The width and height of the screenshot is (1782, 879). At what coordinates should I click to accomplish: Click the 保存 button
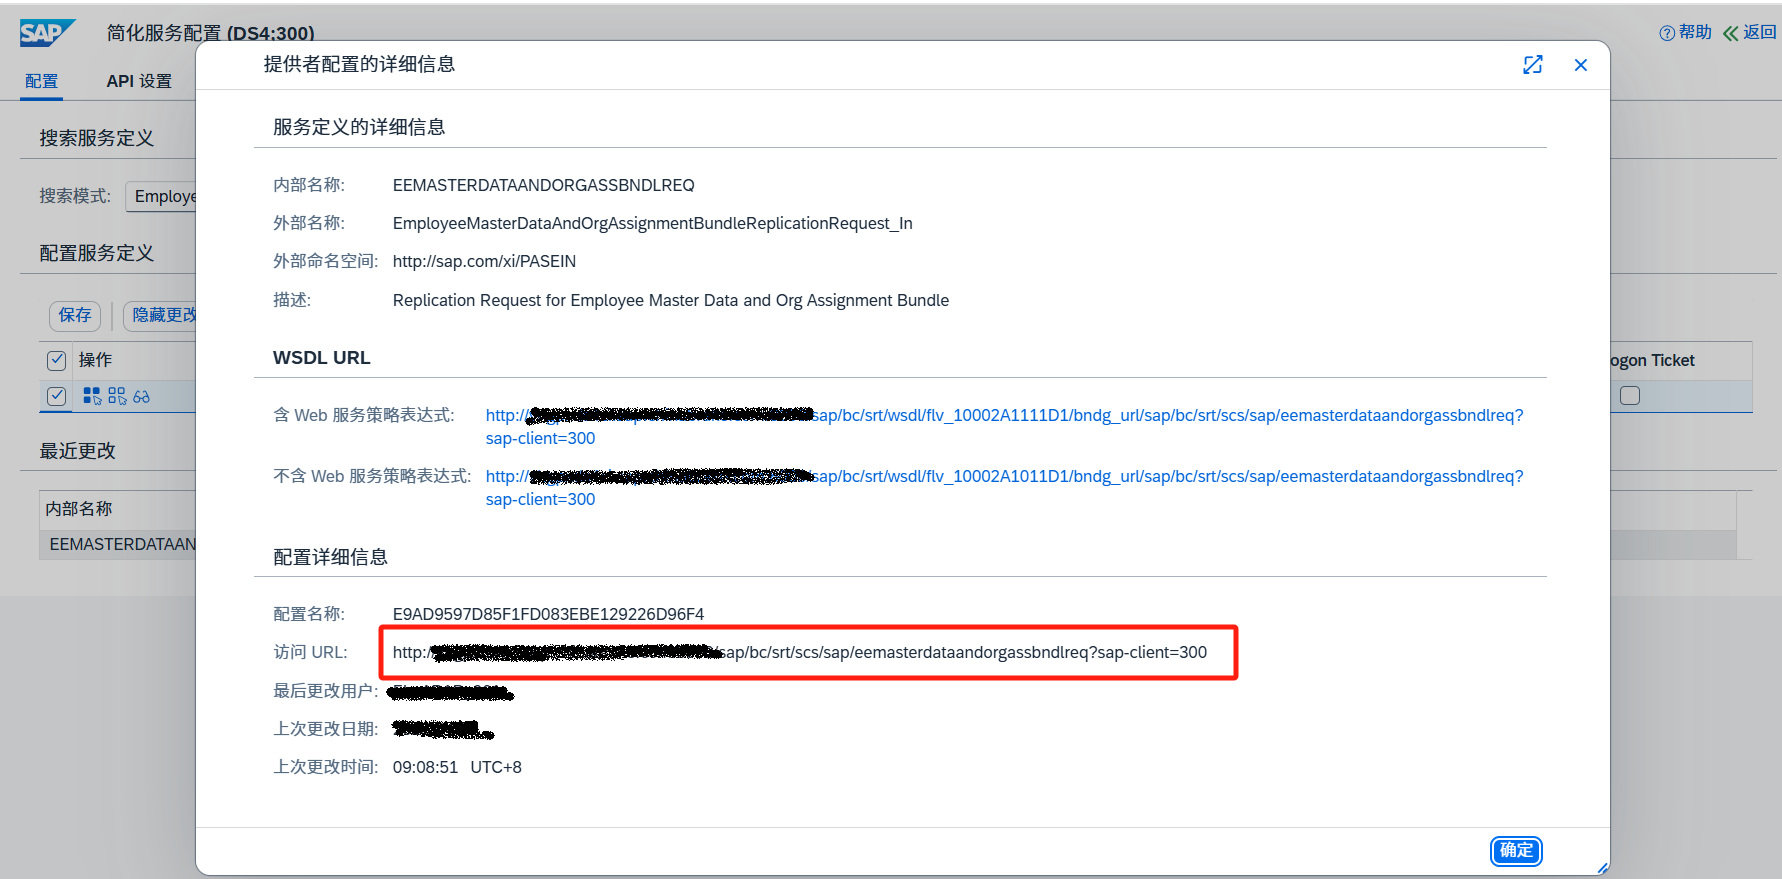(x=75, y=315)
